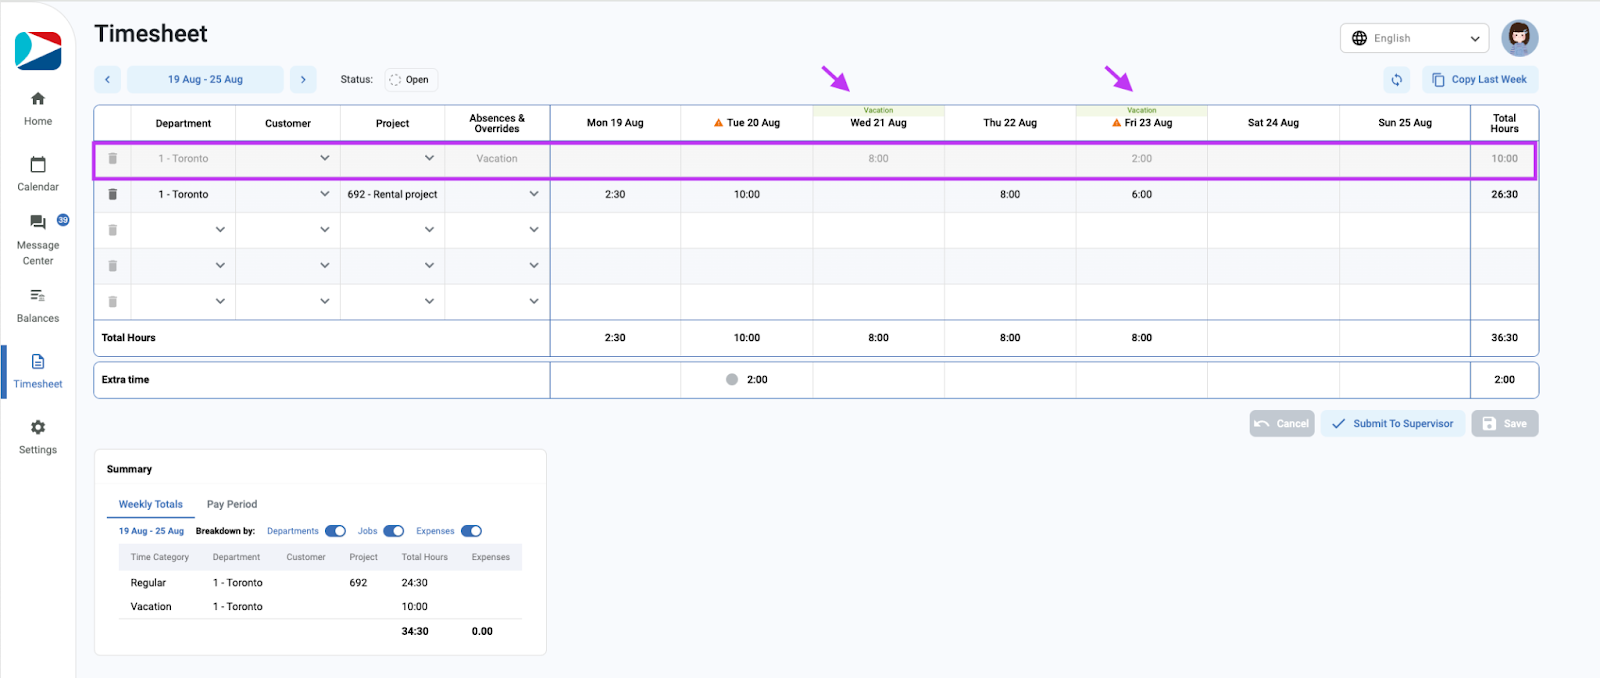
Task: Switch to Weekly Totals tab
Action: (151, 504)
